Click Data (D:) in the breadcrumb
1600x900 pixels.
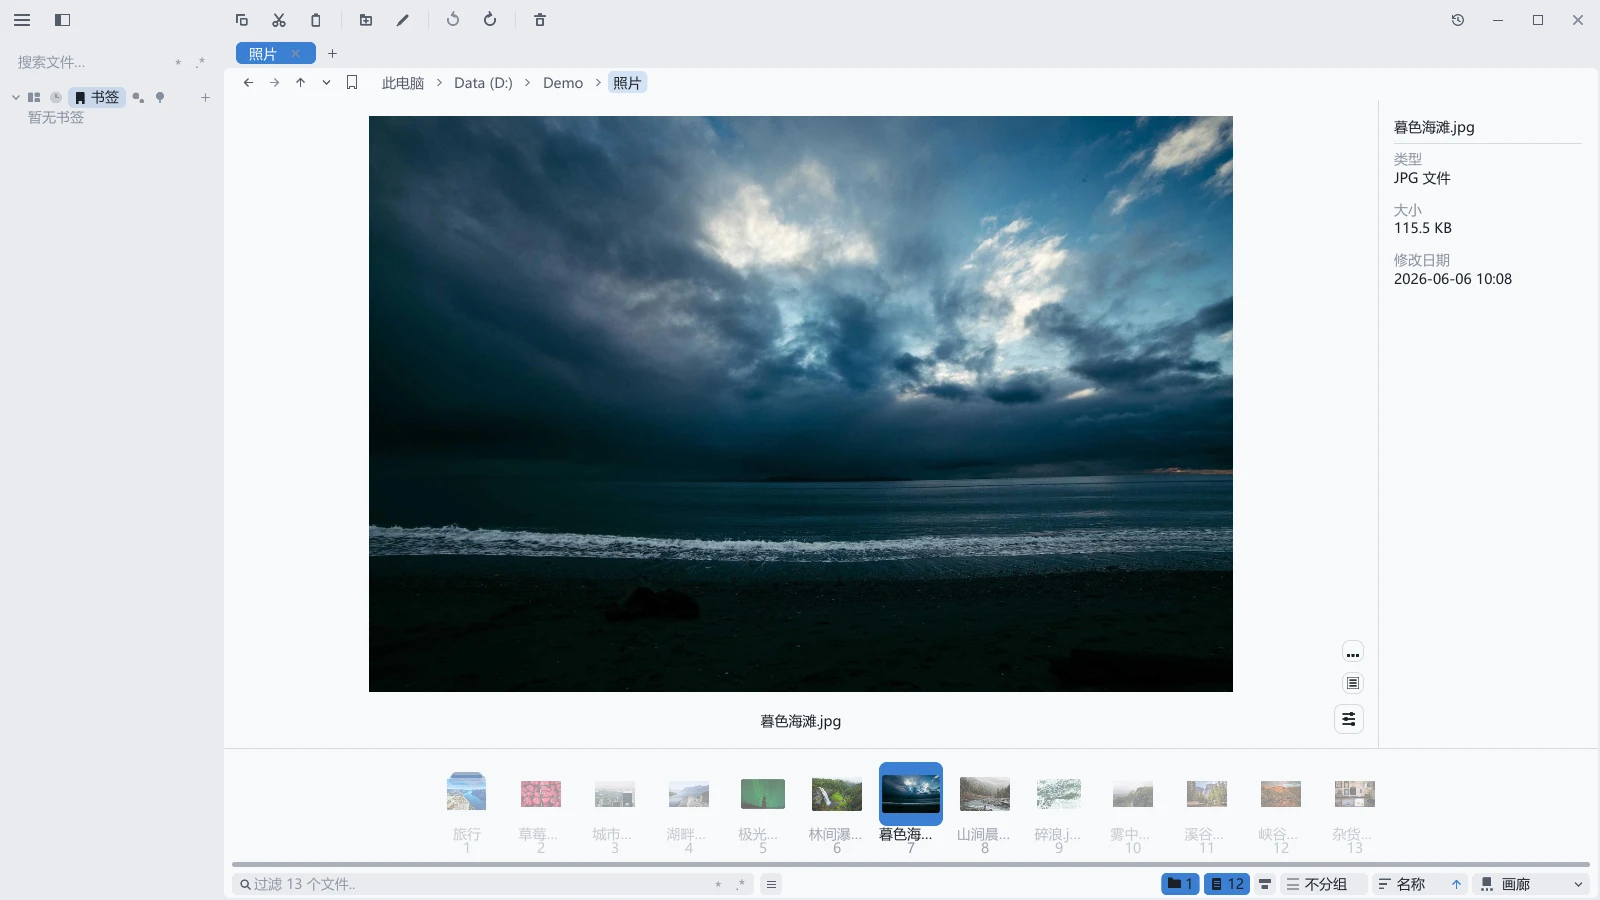pyautogui.click(x=483, y=83)
